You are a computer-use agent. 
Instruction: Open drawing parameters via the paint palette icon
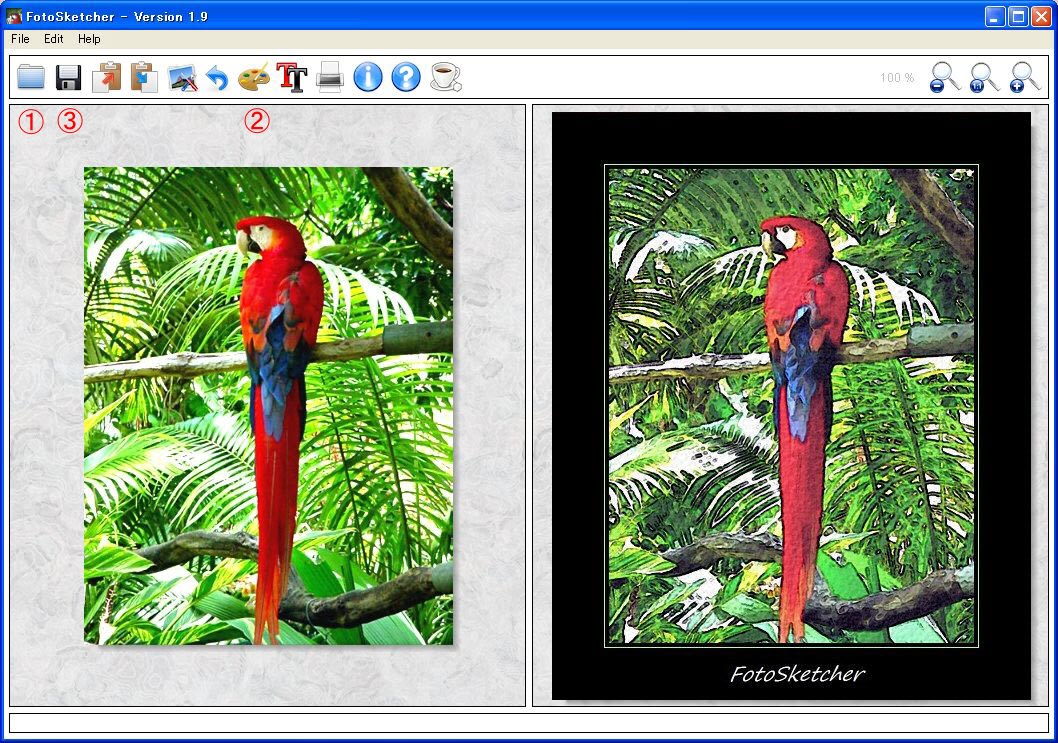[x=254, y=77]
